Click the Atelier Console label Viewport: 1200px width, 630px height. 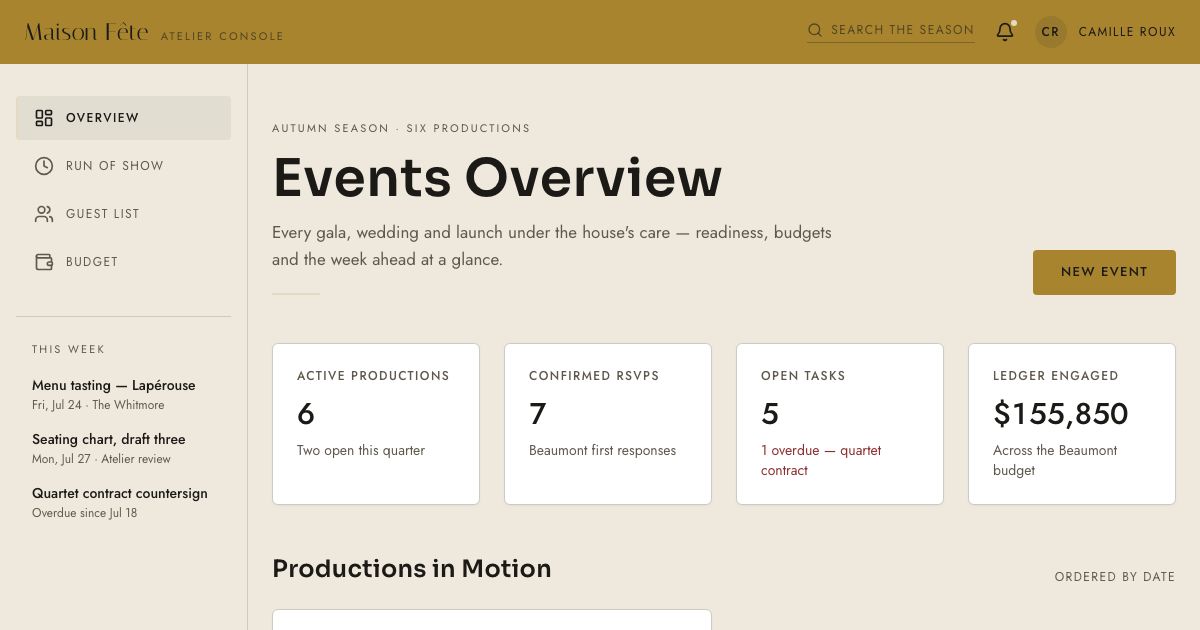222,36
